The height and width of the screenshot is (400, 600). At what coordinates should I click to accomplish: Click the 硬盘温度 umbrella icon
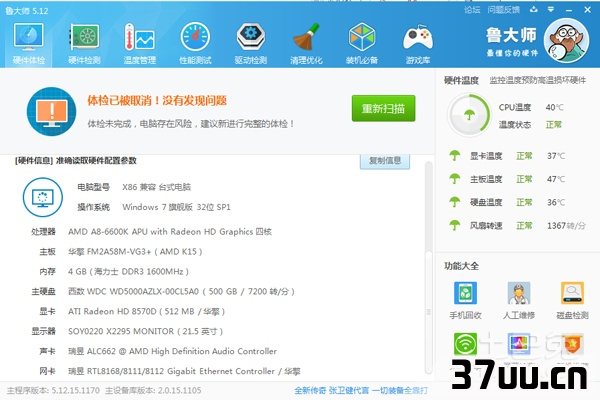click(x=455, y=202)
